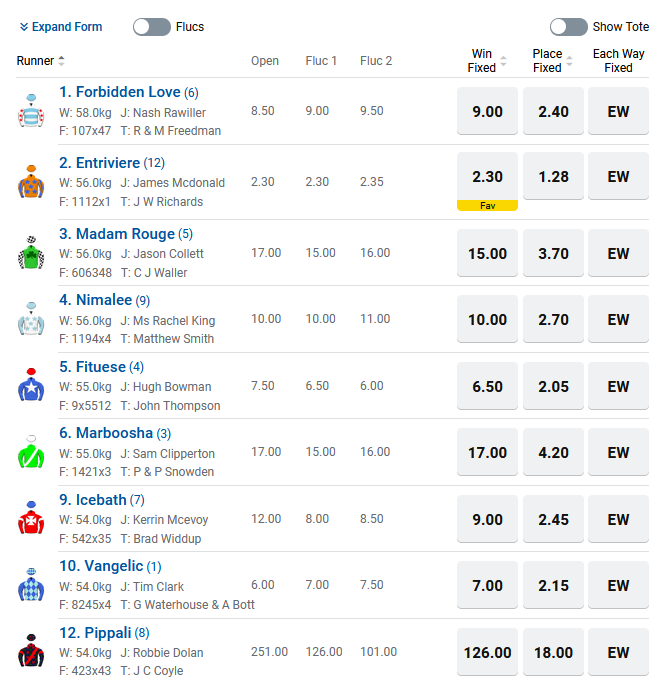Sort by Win Fixed odds

click(503, 61)
